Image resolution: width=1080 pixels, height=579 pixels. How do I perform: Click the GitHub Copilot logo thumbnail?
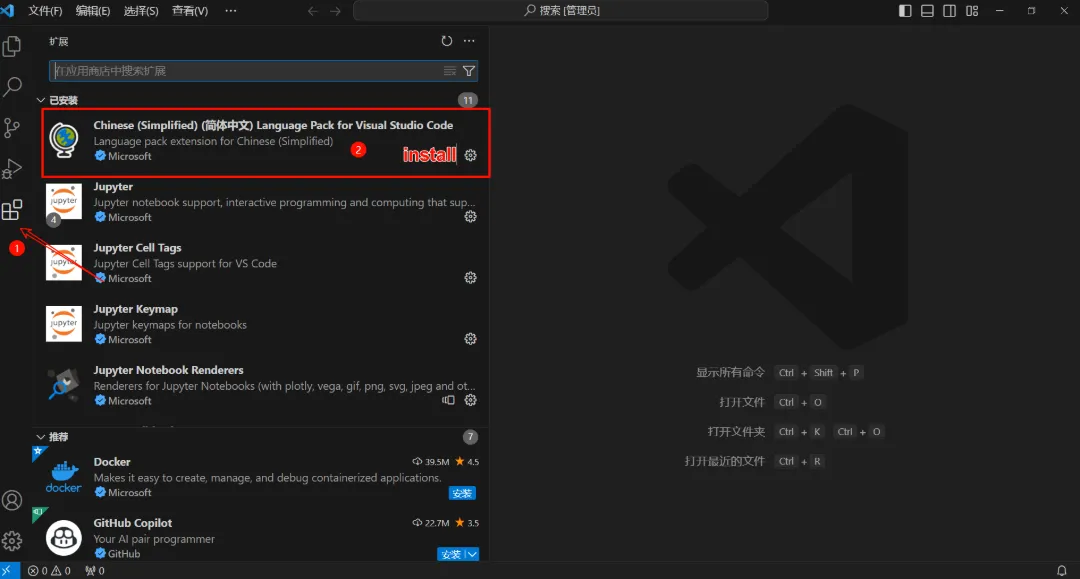[63, 538]
